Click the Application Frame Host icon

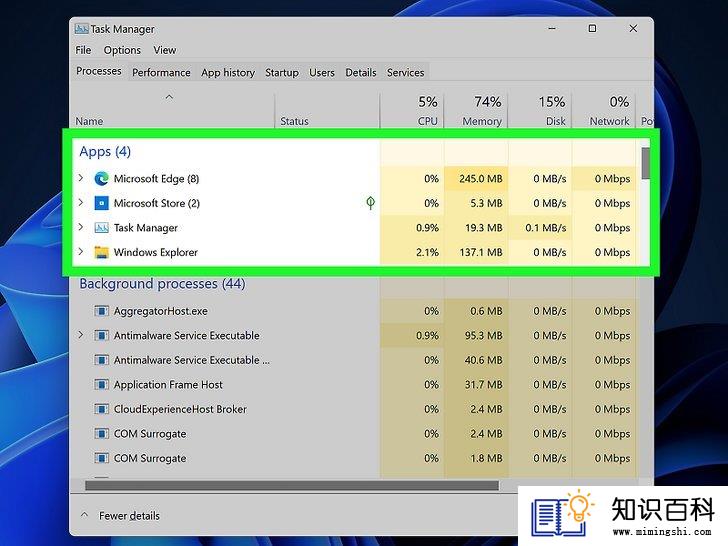pyautogui.click(x=101, y=384)
